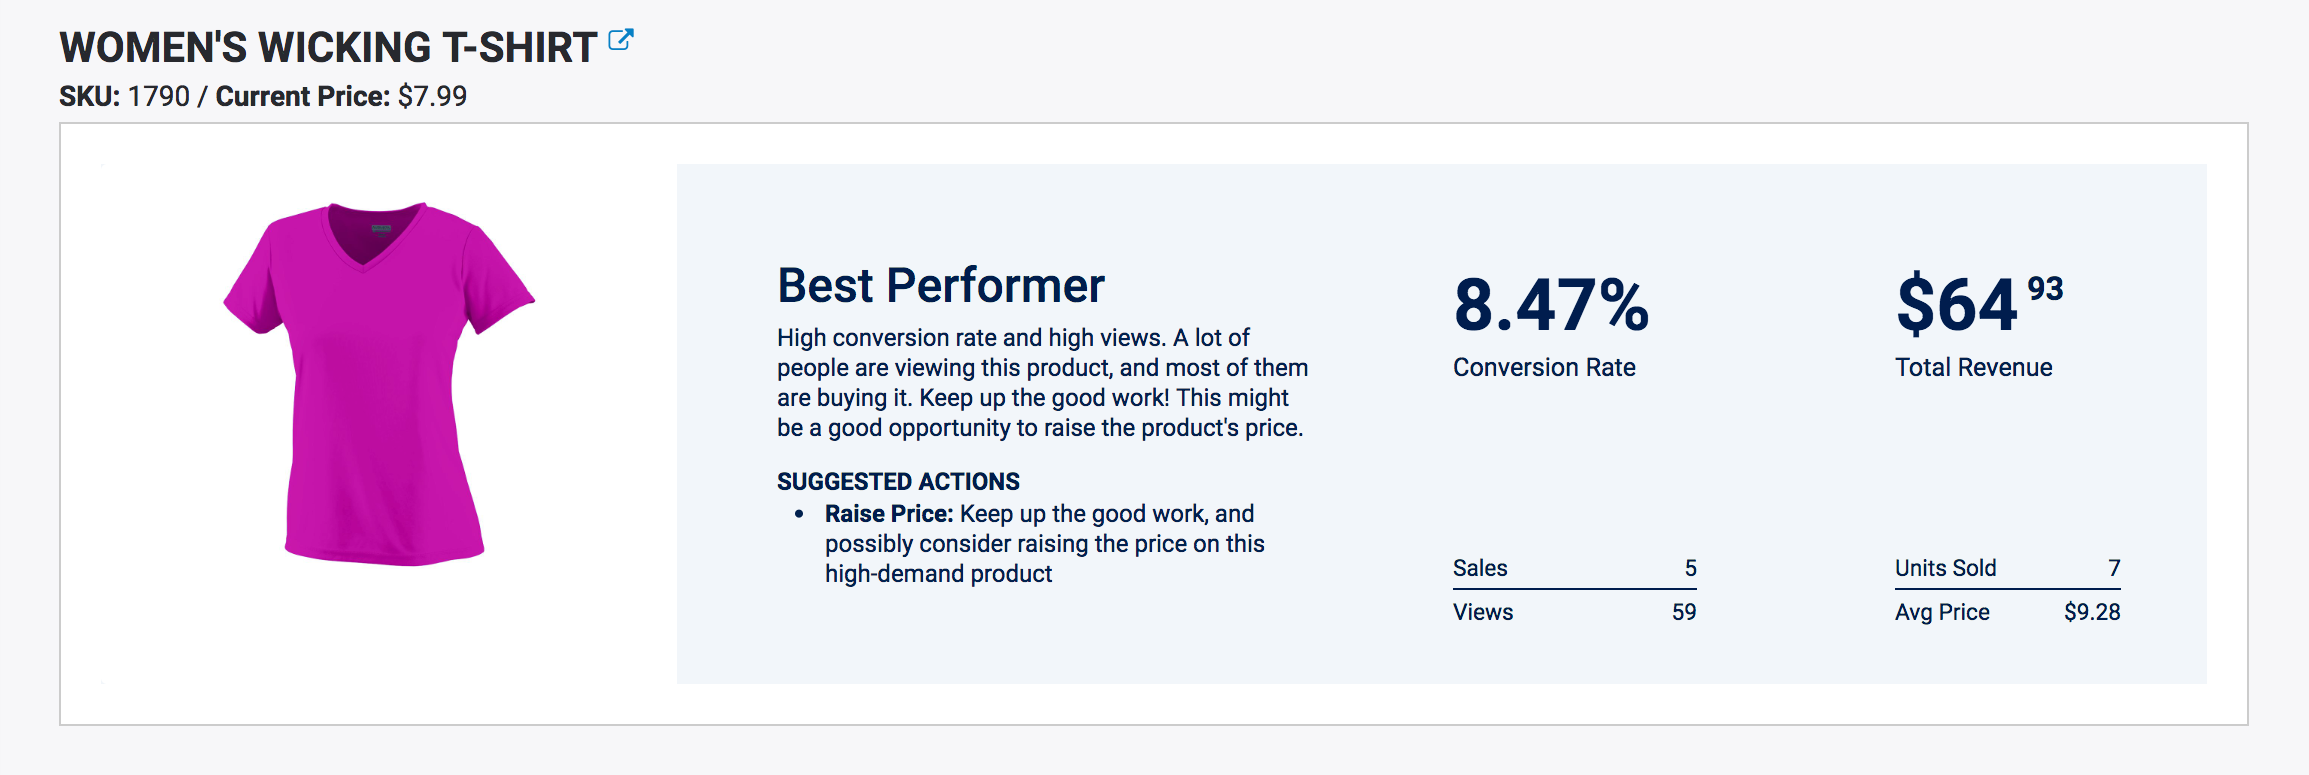Click the Views row label

coord(1483,612)
